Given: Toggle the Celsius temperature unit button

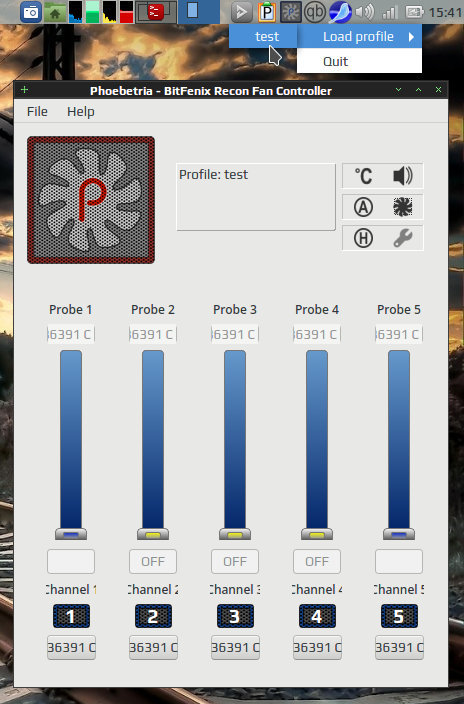Looking at the screenshot, I should click(363, 176).
